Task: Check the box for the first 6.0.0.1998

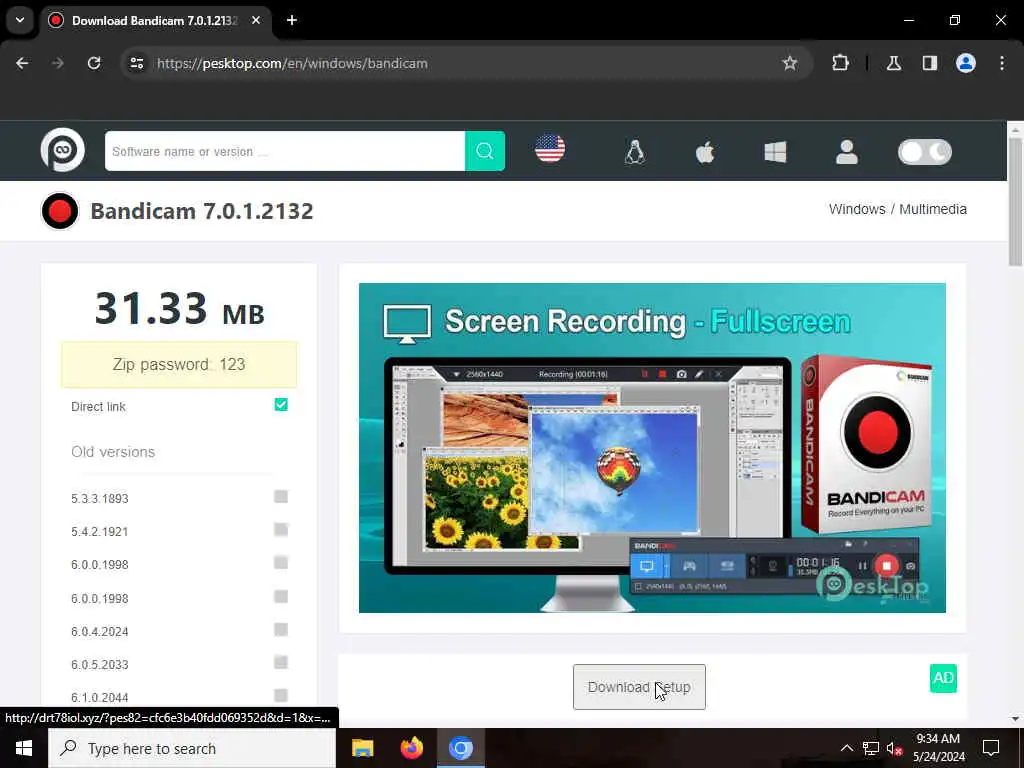Action: (x=281, y=563)
